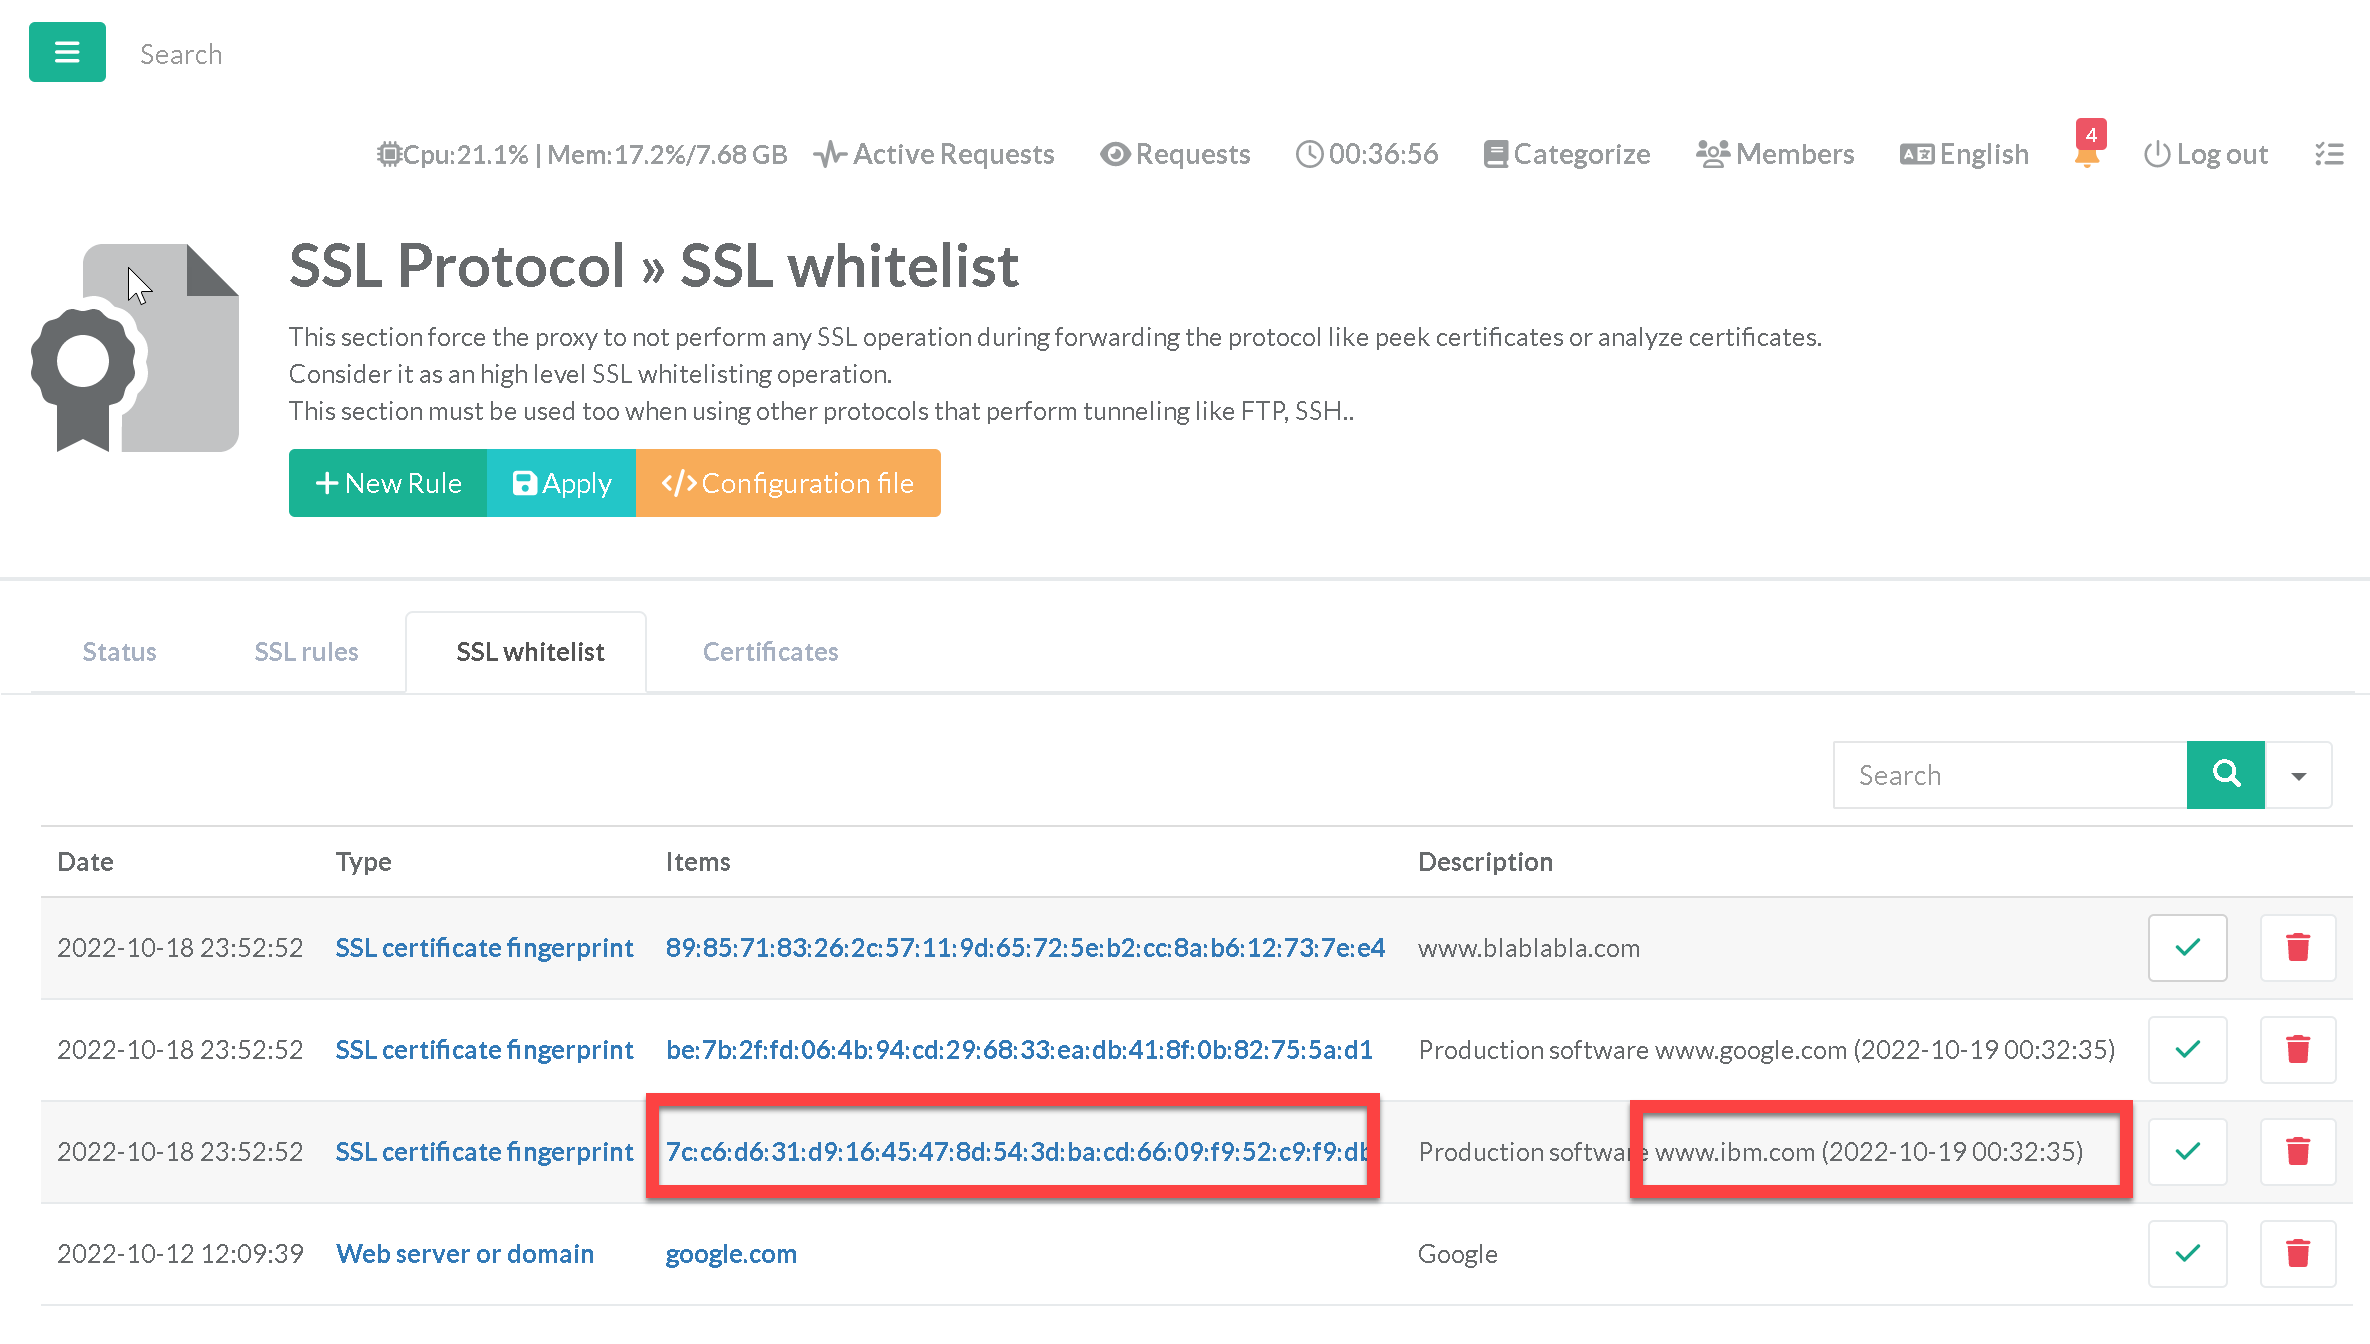Open the Members menu

pyautogui.click(x=1775, y=154)
